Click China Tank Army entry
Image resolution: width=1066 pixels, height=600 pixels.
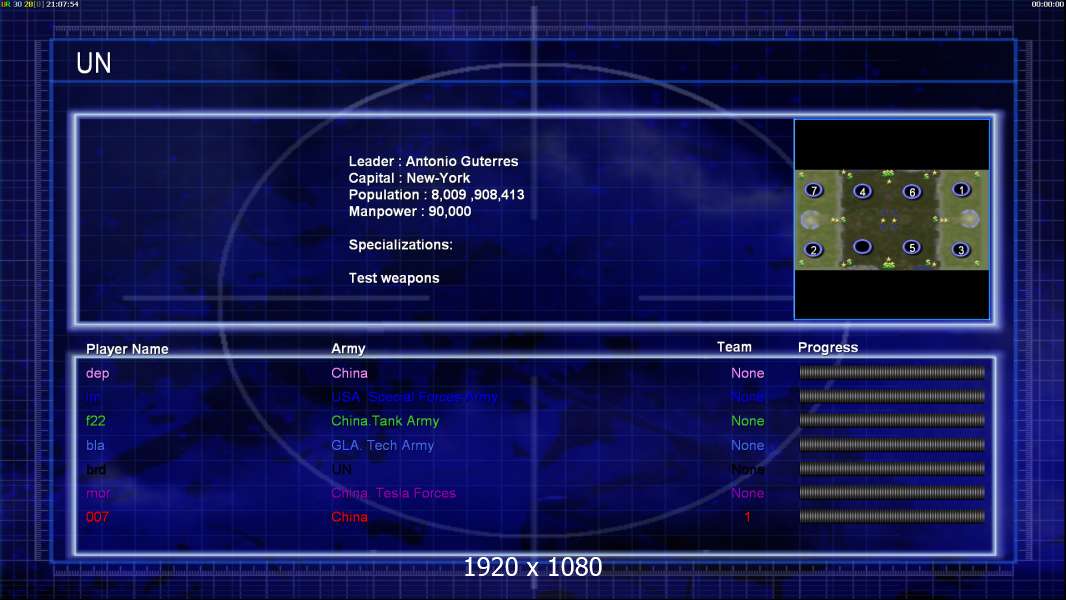385,421
